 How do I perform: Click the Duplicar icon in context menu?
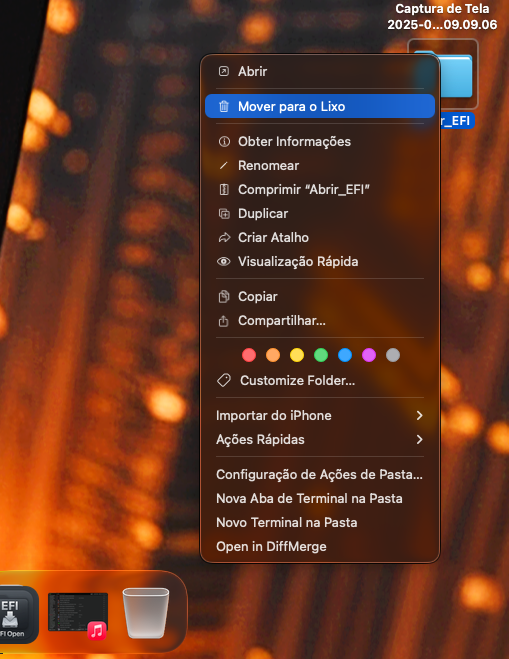click(x=224, y=214)
